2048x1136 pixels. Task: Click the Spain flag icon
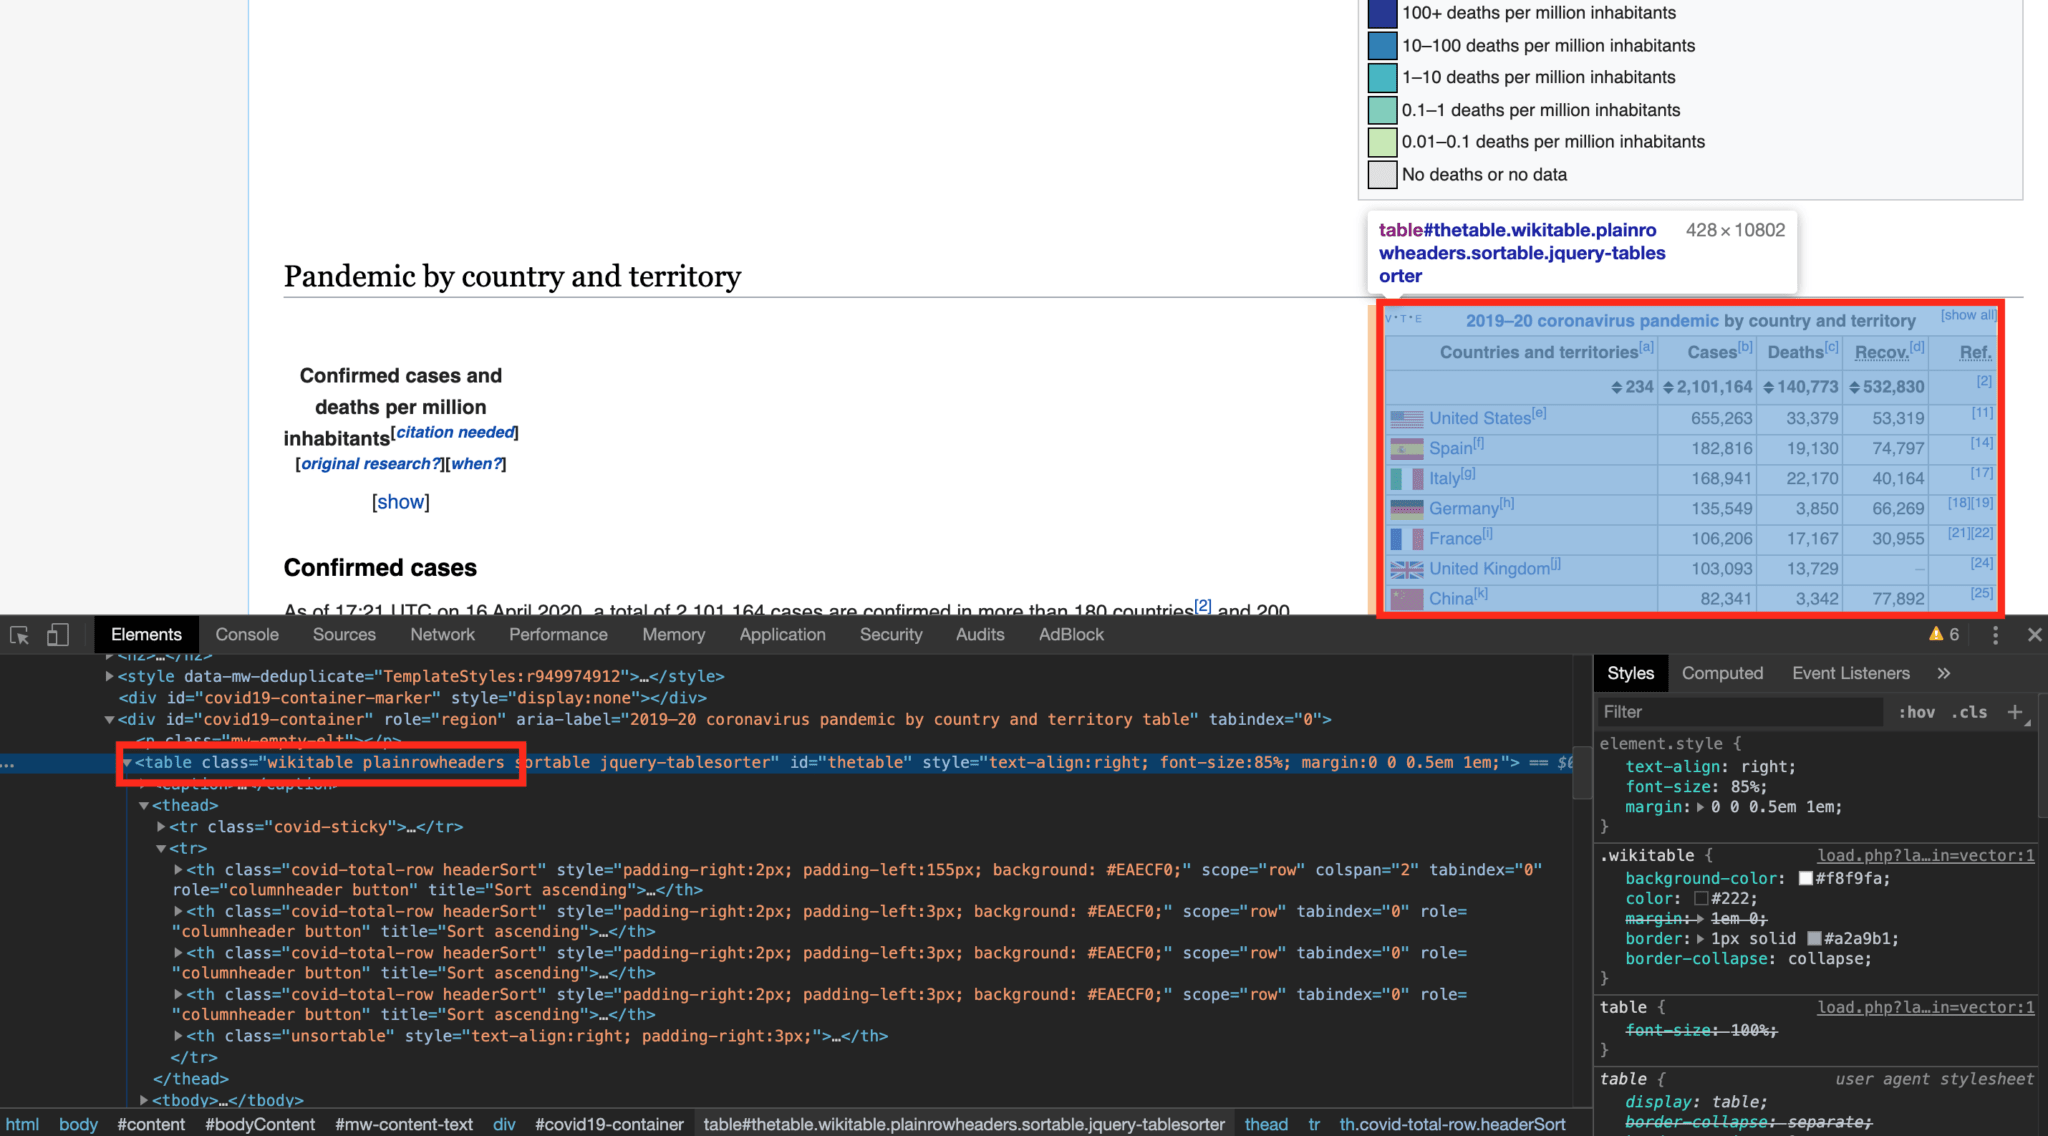point(1407,448)
